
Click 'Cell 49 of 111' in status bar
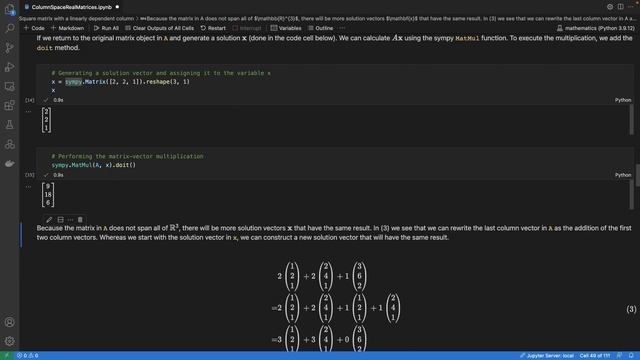coord(595,356)
